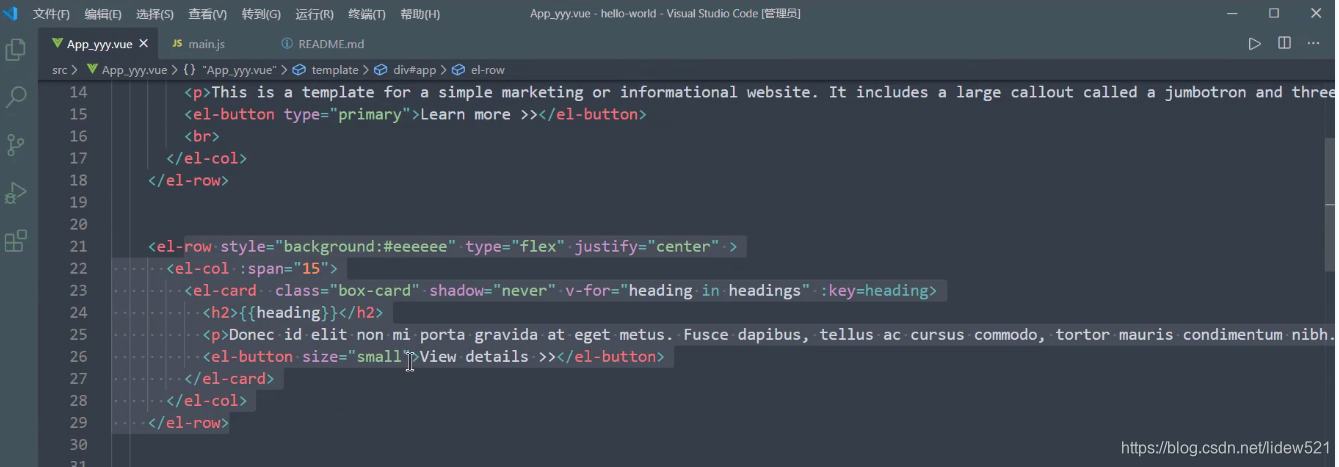1339x467 pixels.
Task: Click the closing </el-row> tag on line 29
Action: [x=188, y=422]
